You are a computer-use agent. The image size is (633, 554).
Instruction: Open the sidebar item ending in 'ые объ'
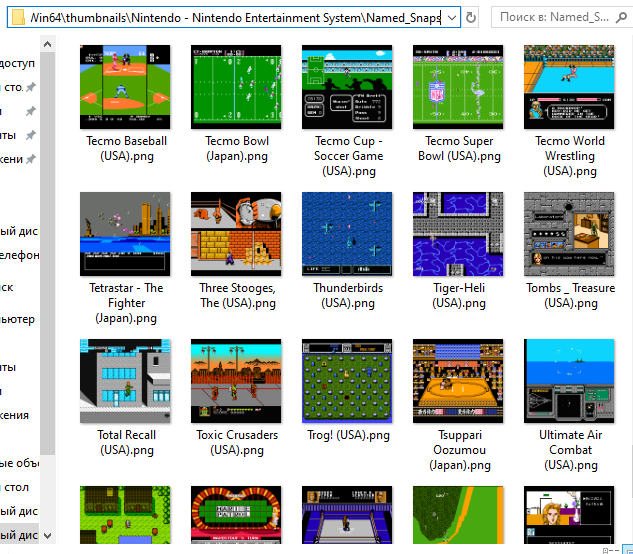click(19, 464)
